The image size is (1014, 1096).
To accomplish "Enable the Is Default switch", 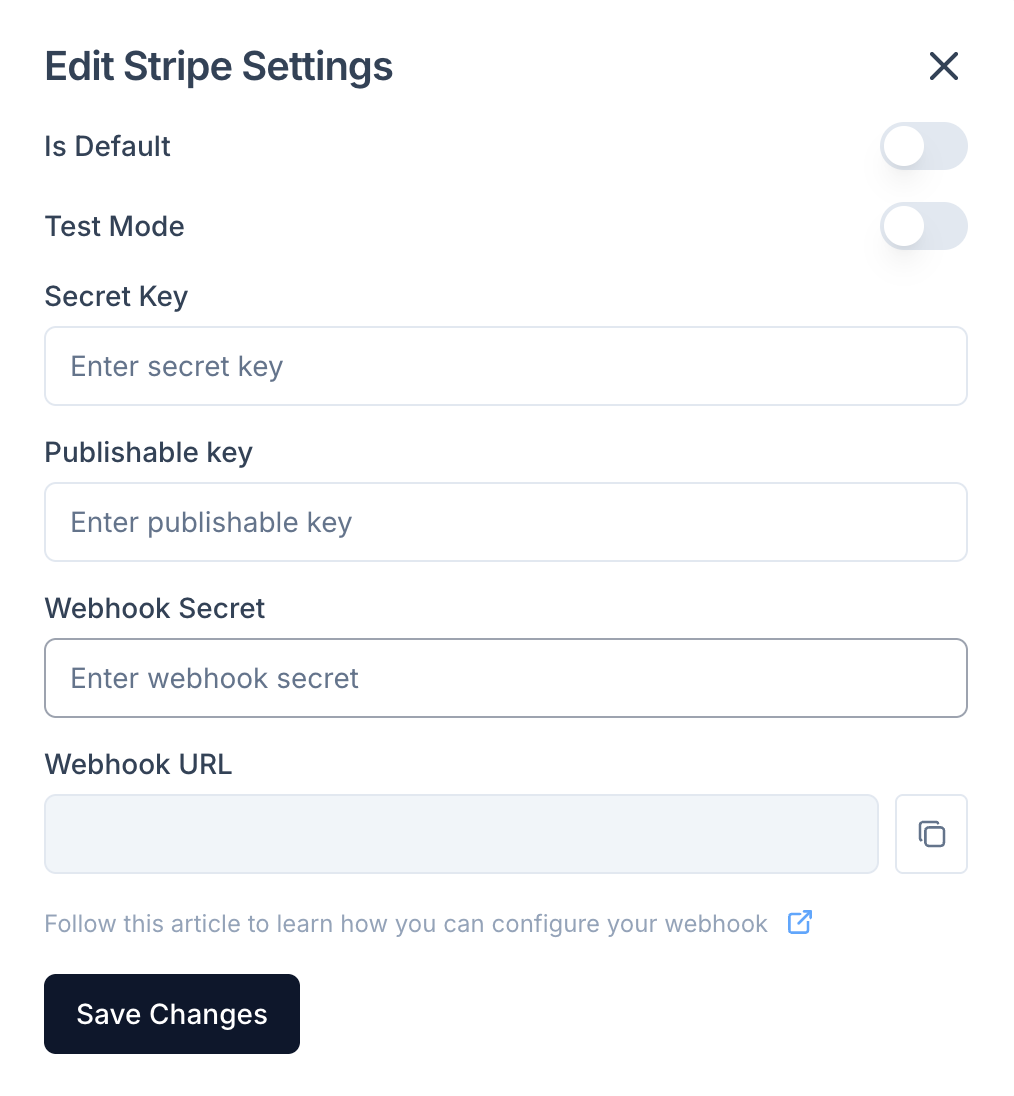I will tap(923, 147).
